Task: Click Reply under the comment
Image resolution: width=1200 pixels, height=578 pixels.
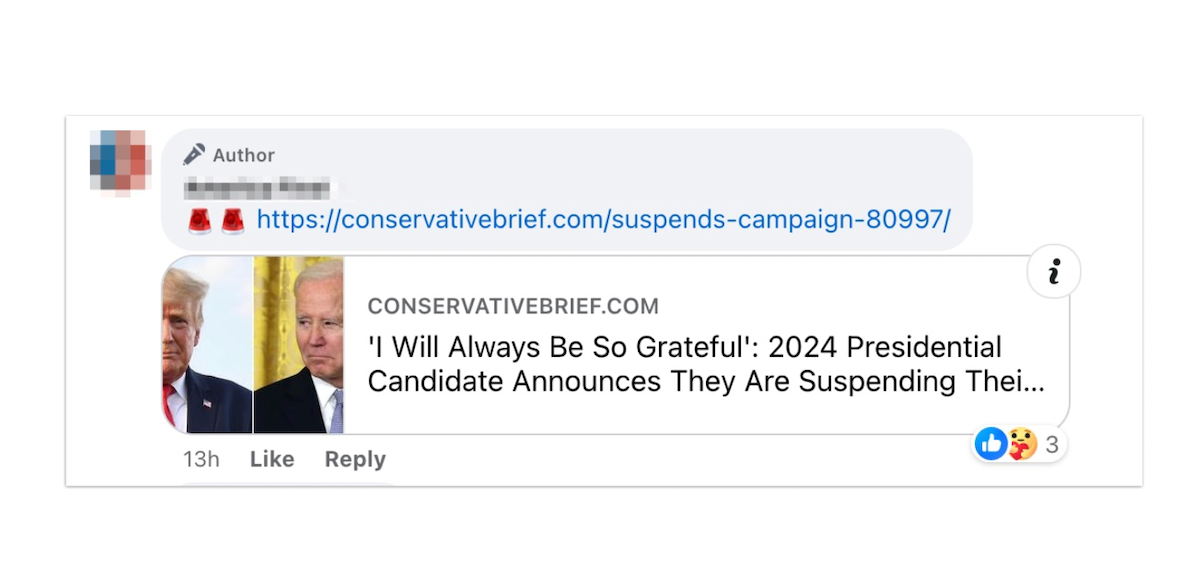Action: coord(354,459)
